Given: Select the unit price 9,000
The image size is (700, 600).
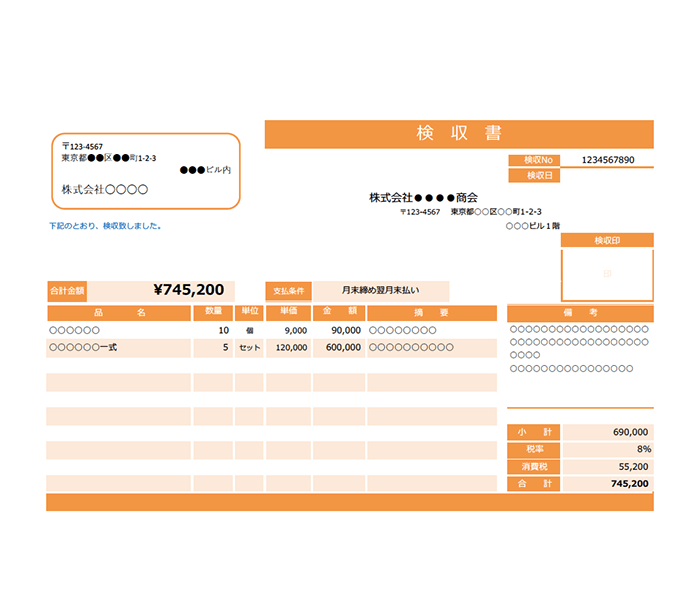Looking at the screenshot, I should pos(296,331).
